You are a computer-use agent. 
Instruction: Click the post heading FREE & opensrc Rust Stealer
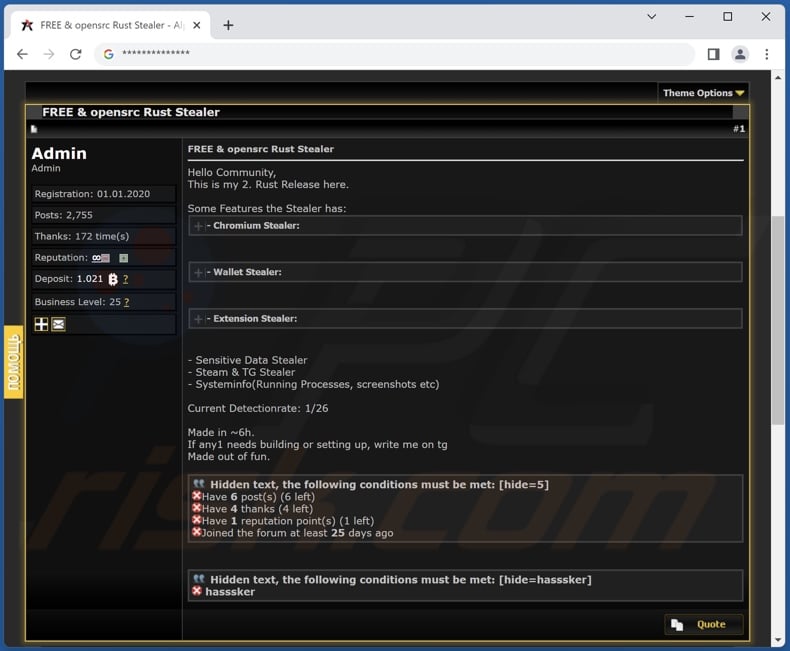click(x=260, y=149)
